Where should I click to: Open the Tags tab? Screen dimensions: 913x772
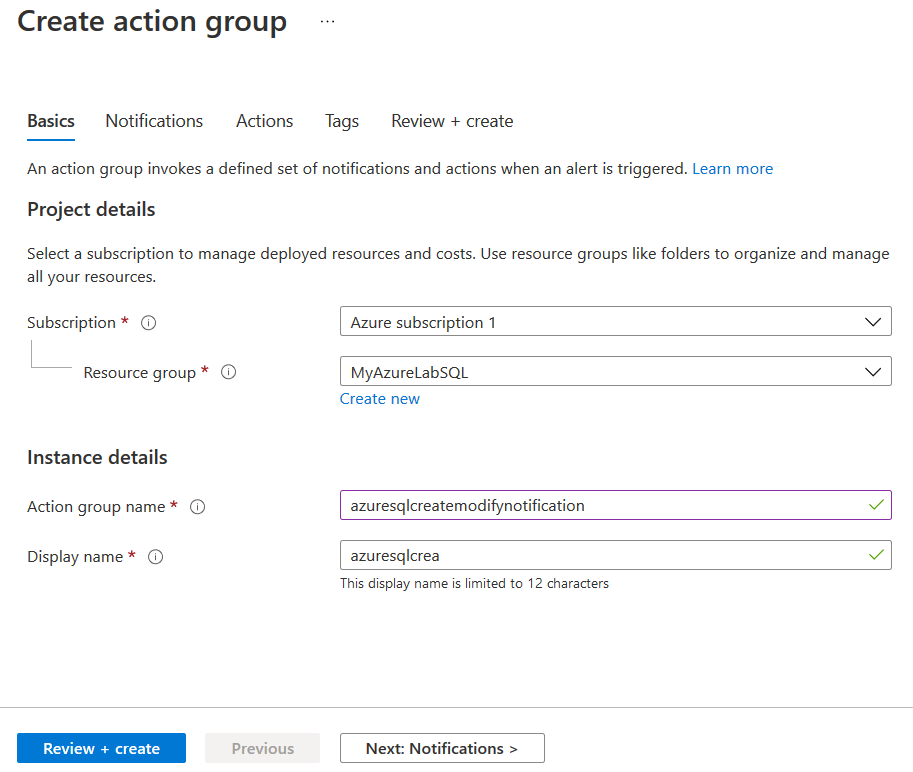[341, 121]
